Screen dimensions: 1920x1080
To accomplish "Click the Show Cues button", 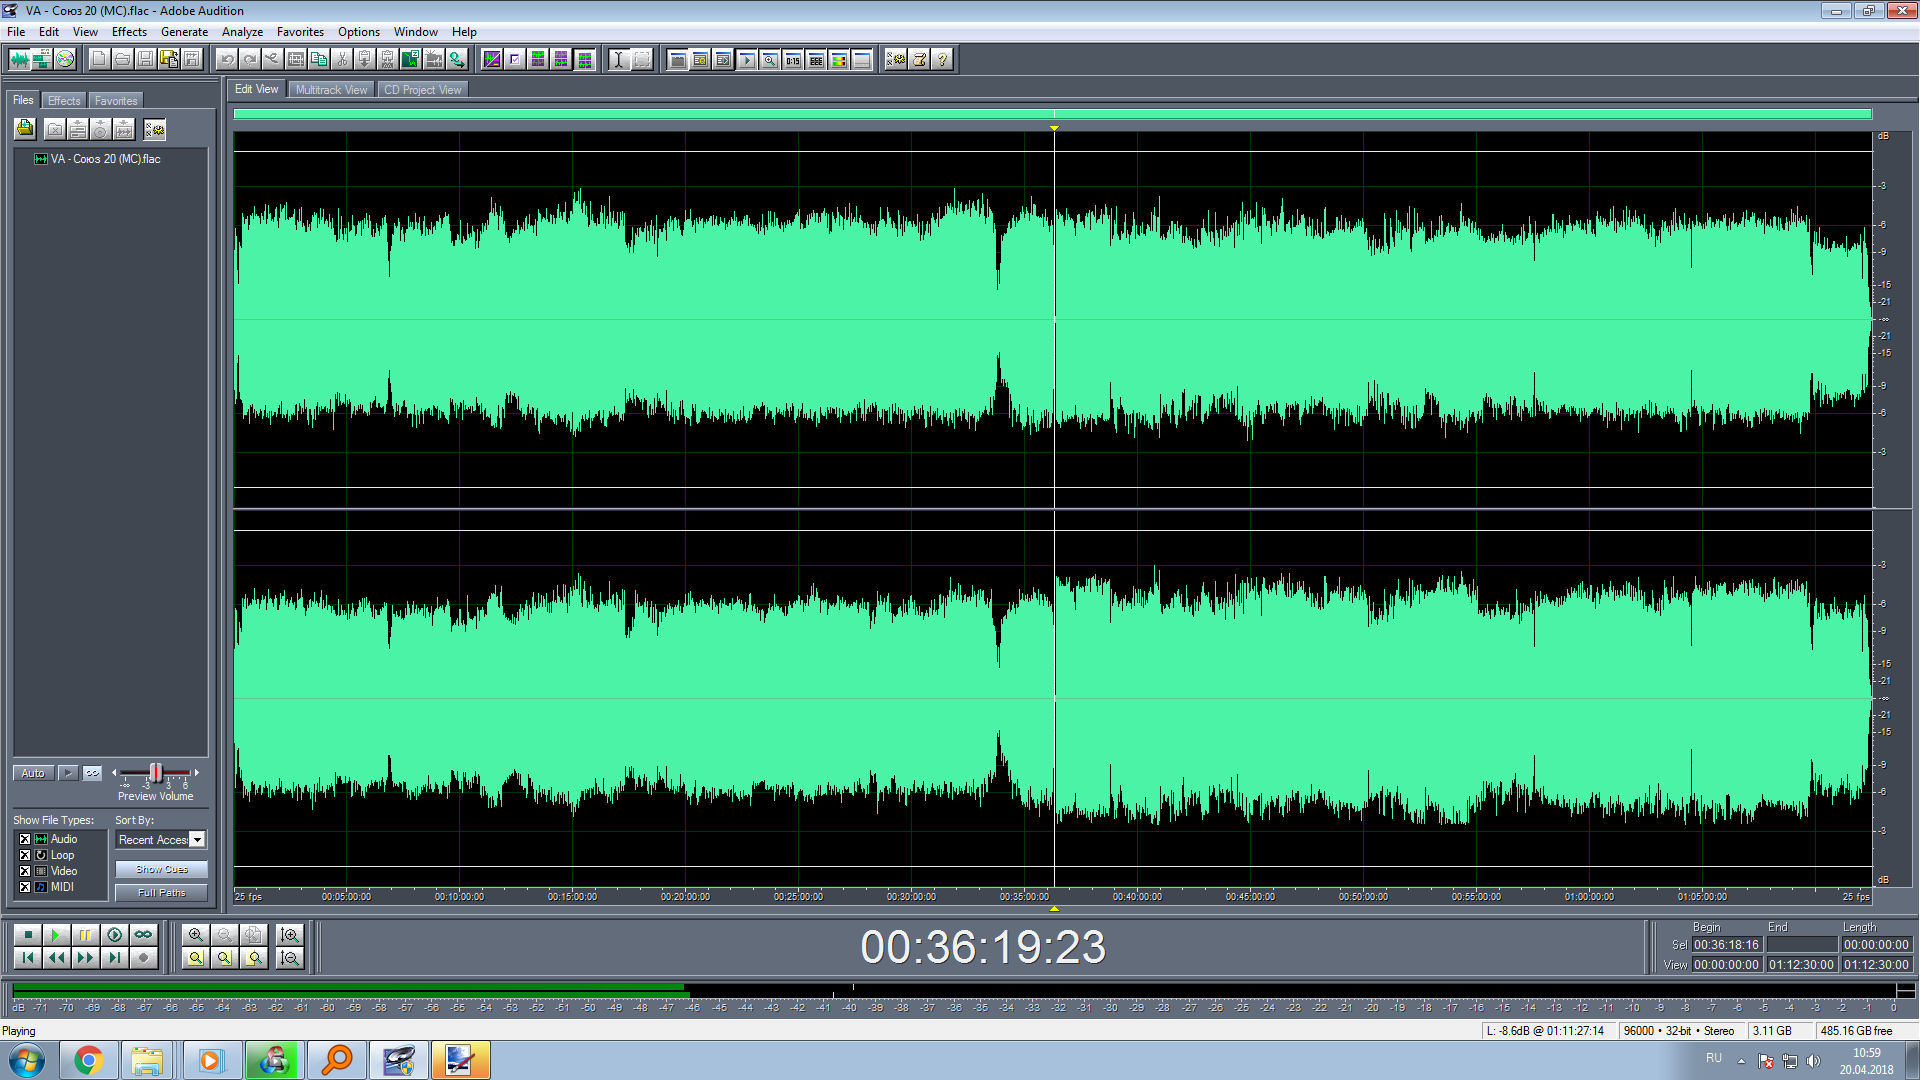I will 161,870.
